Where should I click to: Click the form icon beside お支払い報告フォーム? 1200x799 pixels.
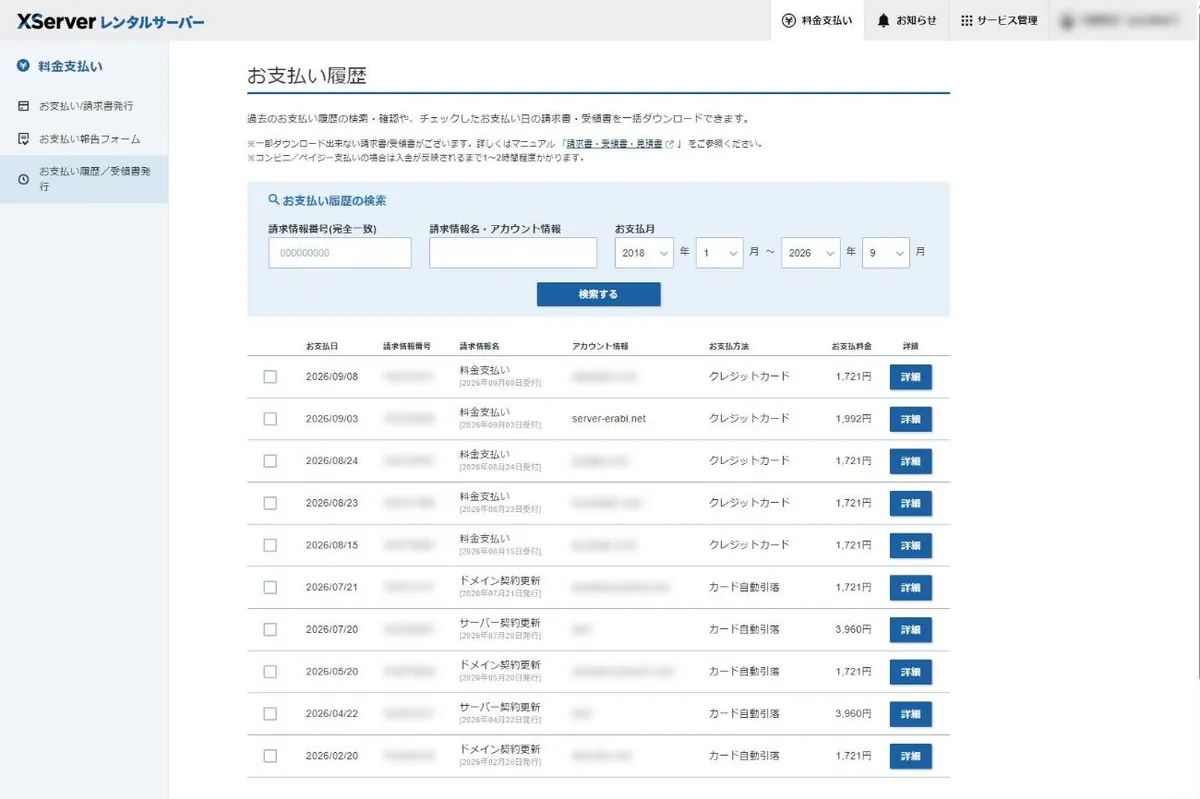tap(24, 139)
